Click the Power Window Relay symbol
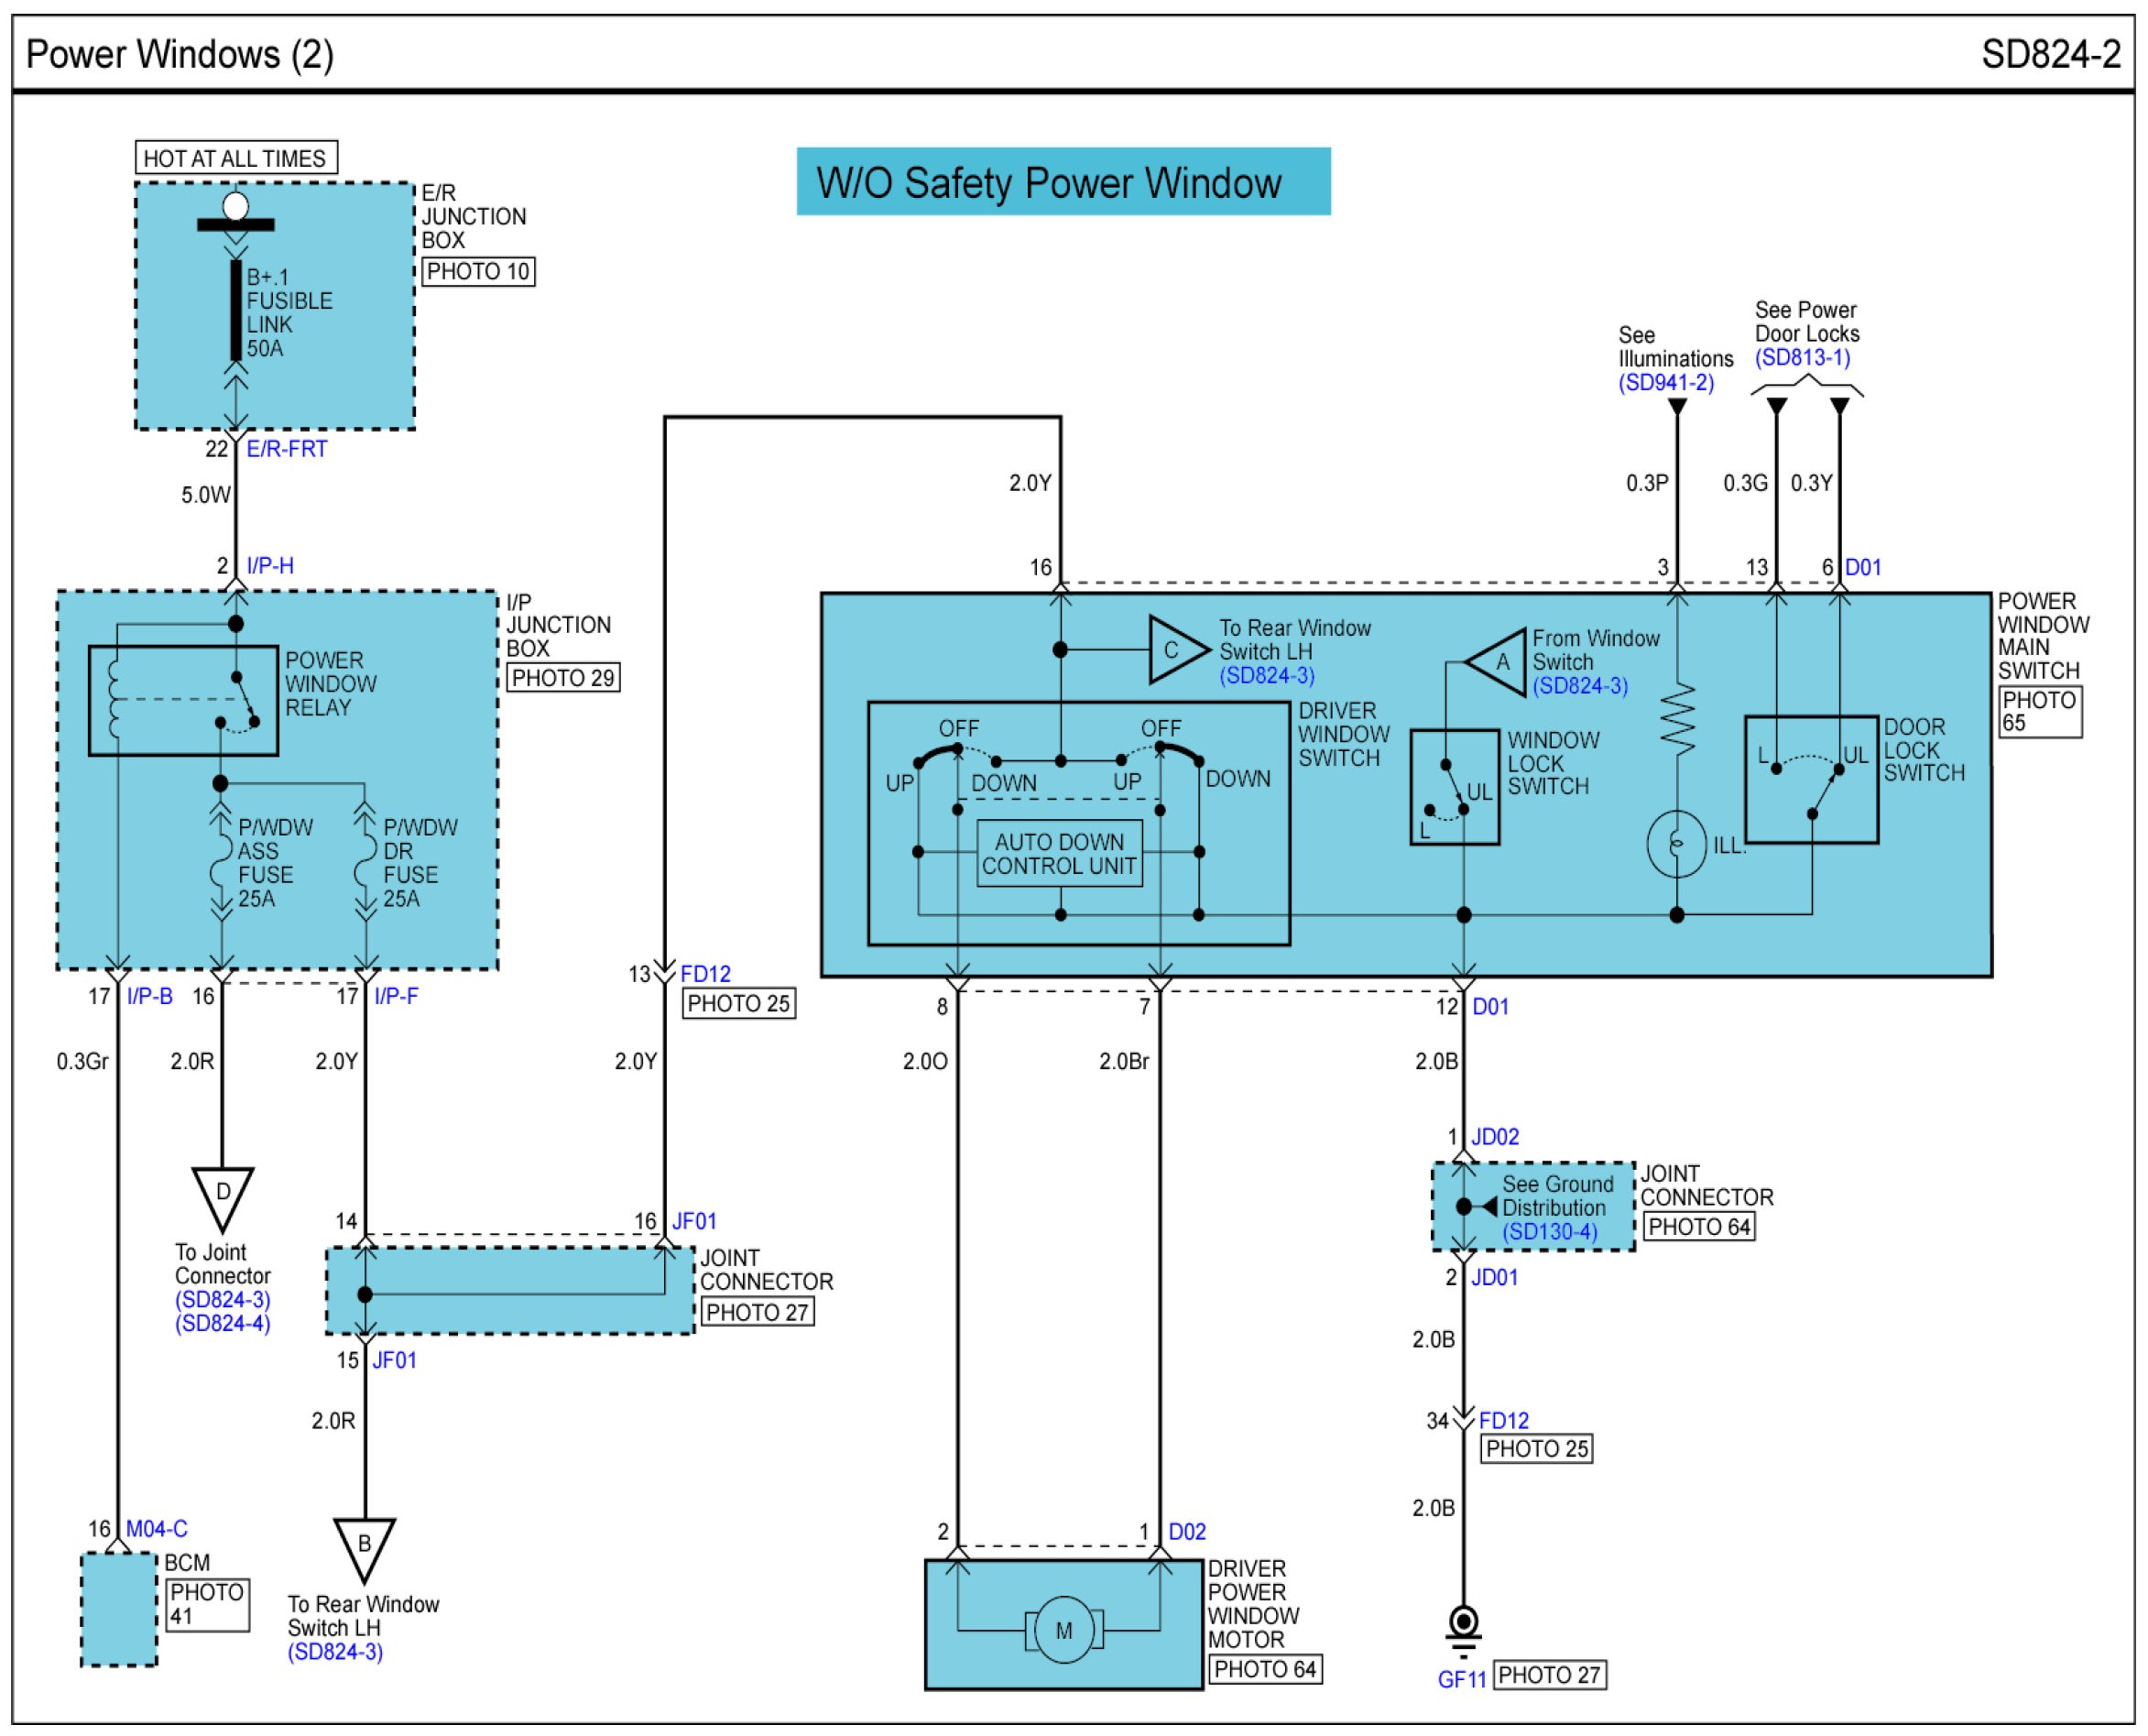This screenshot has height=1736, width=2148. click(x=183, y=700)
